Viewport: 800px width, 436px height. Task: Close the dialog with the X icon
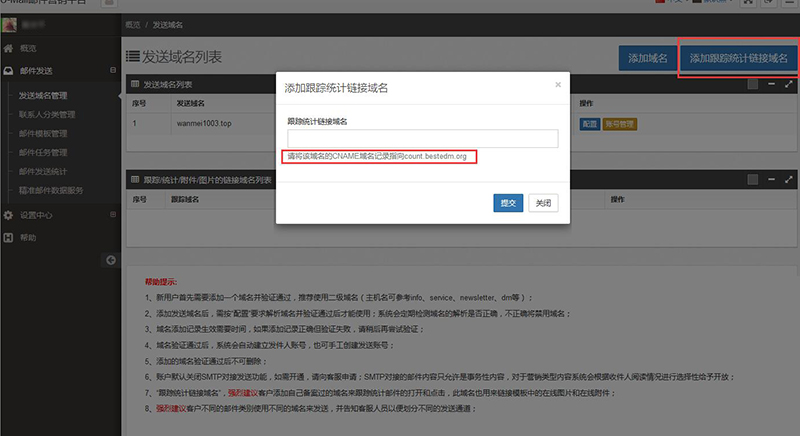pos(558,85)
